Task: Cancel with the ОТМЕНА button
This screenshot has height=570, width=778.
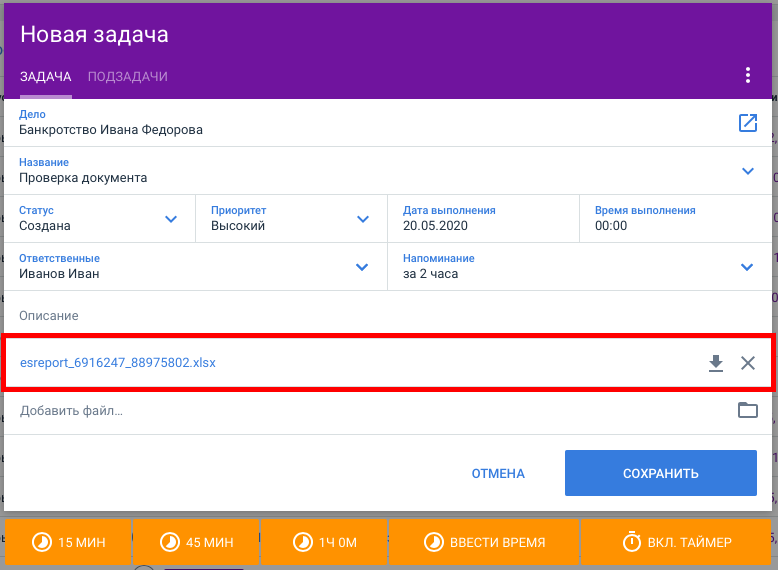Action: (498, 474)
